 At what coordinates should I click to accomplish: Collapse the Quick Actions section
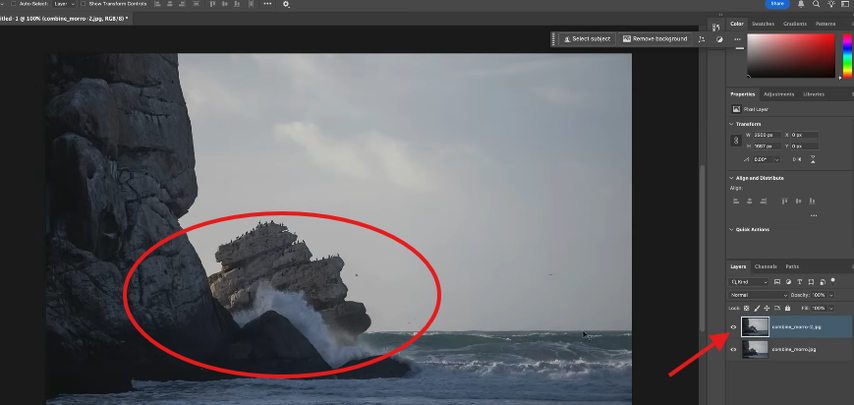[x=731, y=230]
